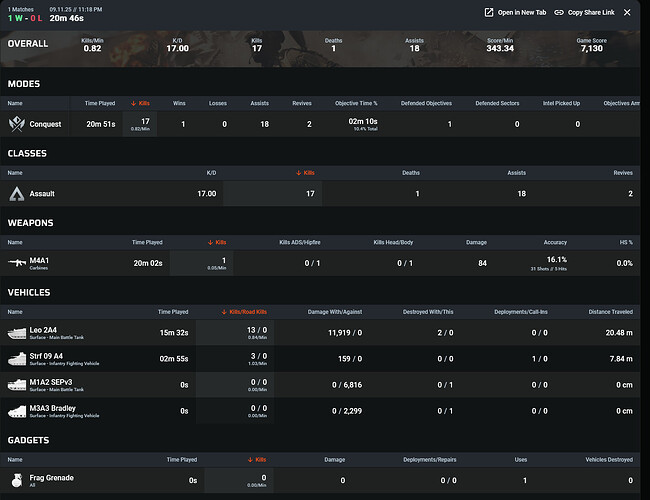This screenshot has width=650, height=500.
Task: Click the M3A3 Bradley vehicle icon
Action: 18,408
